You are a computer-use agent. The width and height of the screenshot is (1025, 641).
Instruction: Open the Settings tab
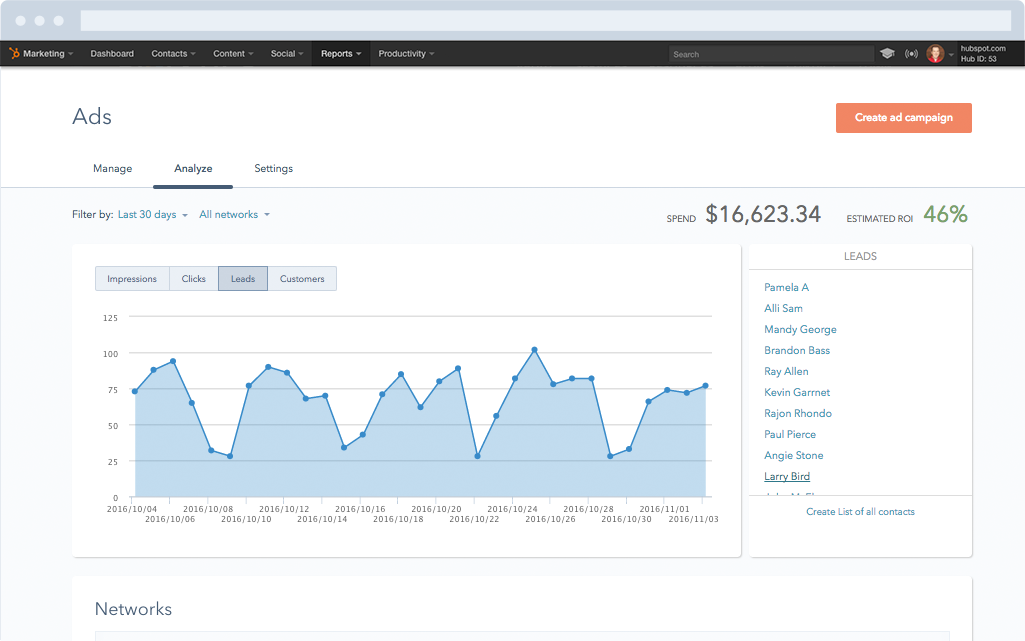pyautogui.click(x=273, y=168)
